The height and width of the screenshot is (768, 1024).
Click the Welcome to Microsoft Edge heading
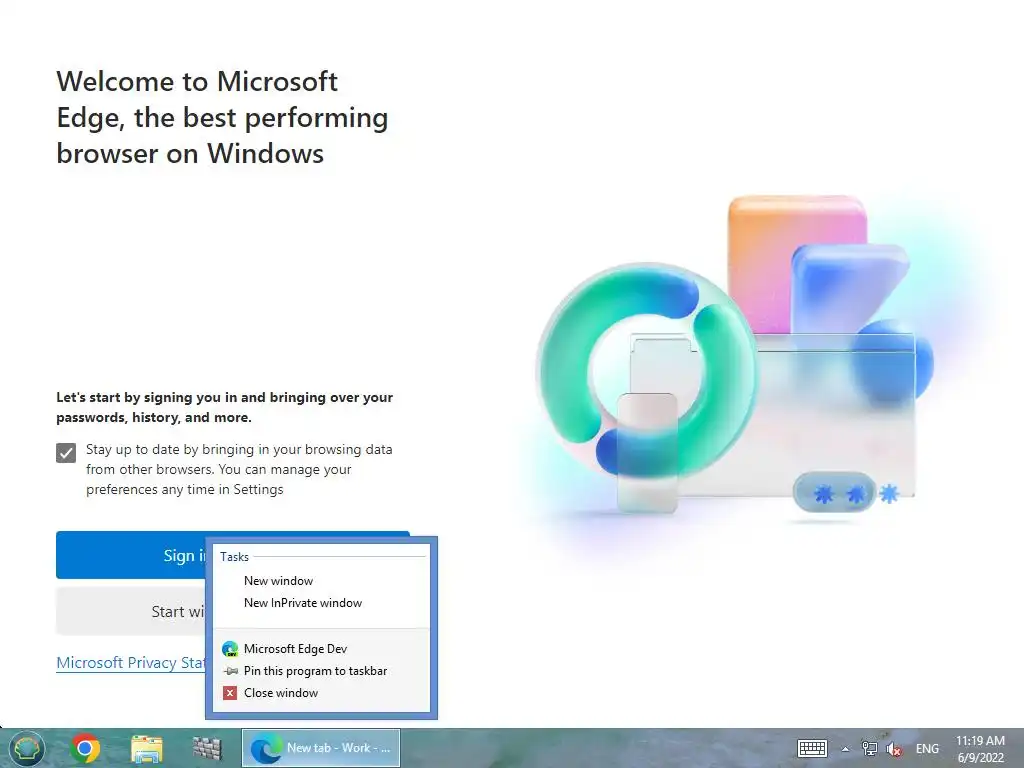(x=222, y=118)
